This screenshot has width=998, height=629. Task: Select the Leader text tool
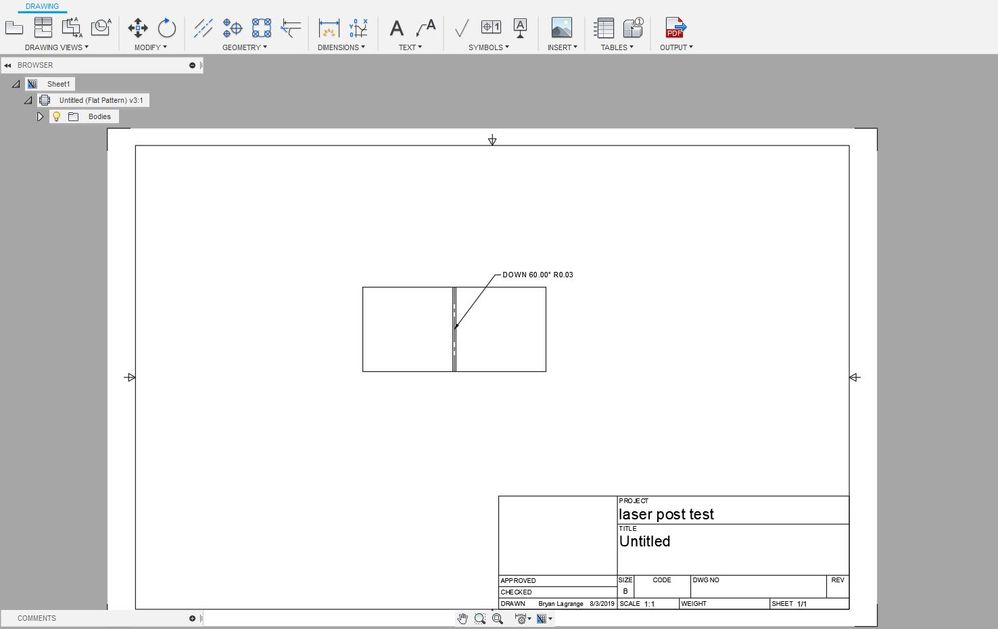coord(425,27)
